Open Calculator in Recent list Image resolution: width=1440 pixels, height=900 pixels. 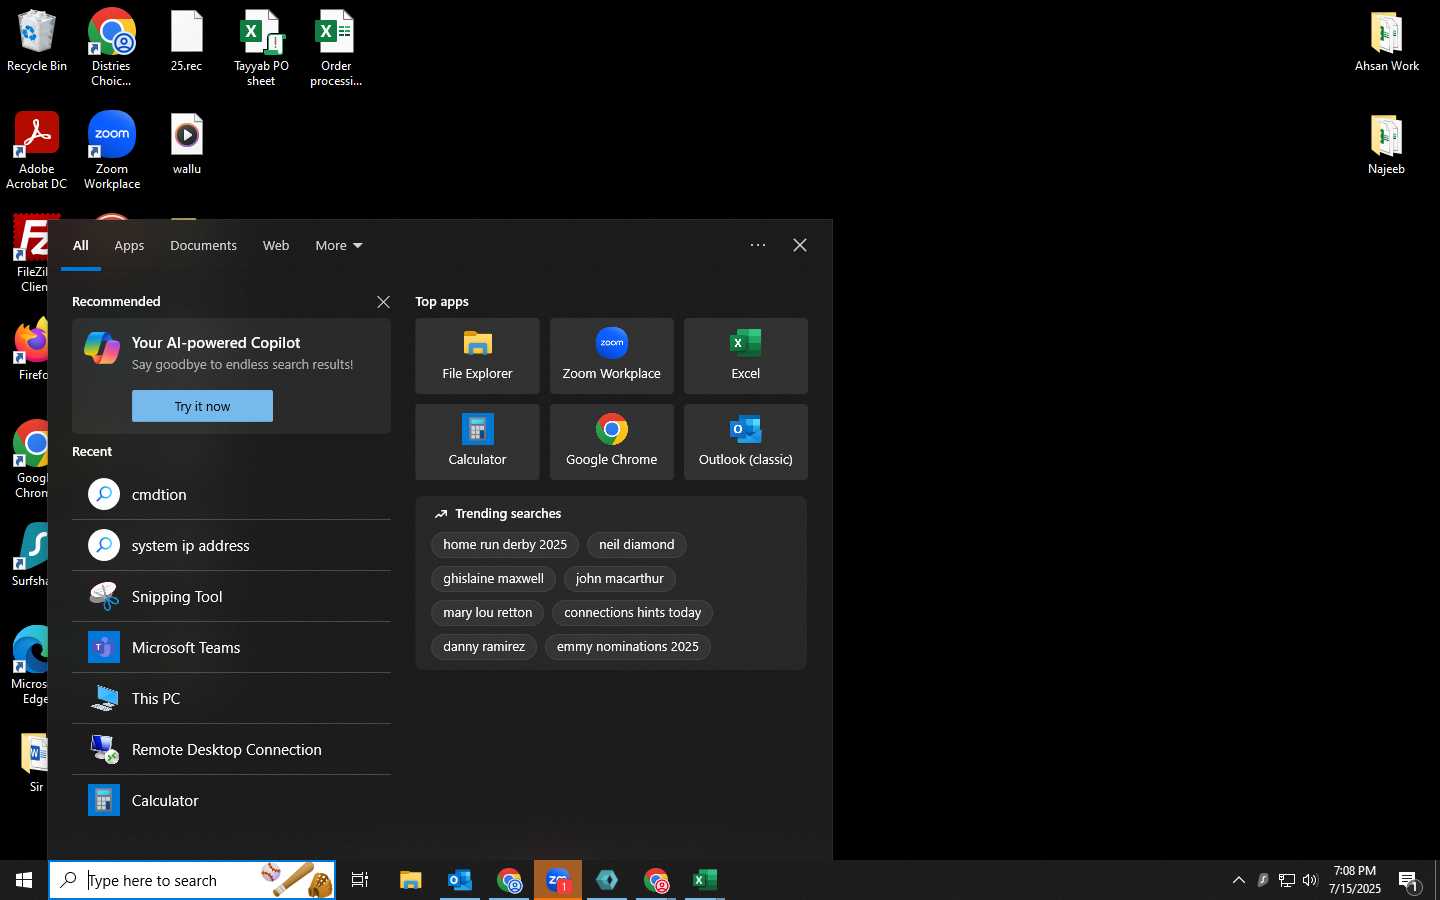coord(231,801)
